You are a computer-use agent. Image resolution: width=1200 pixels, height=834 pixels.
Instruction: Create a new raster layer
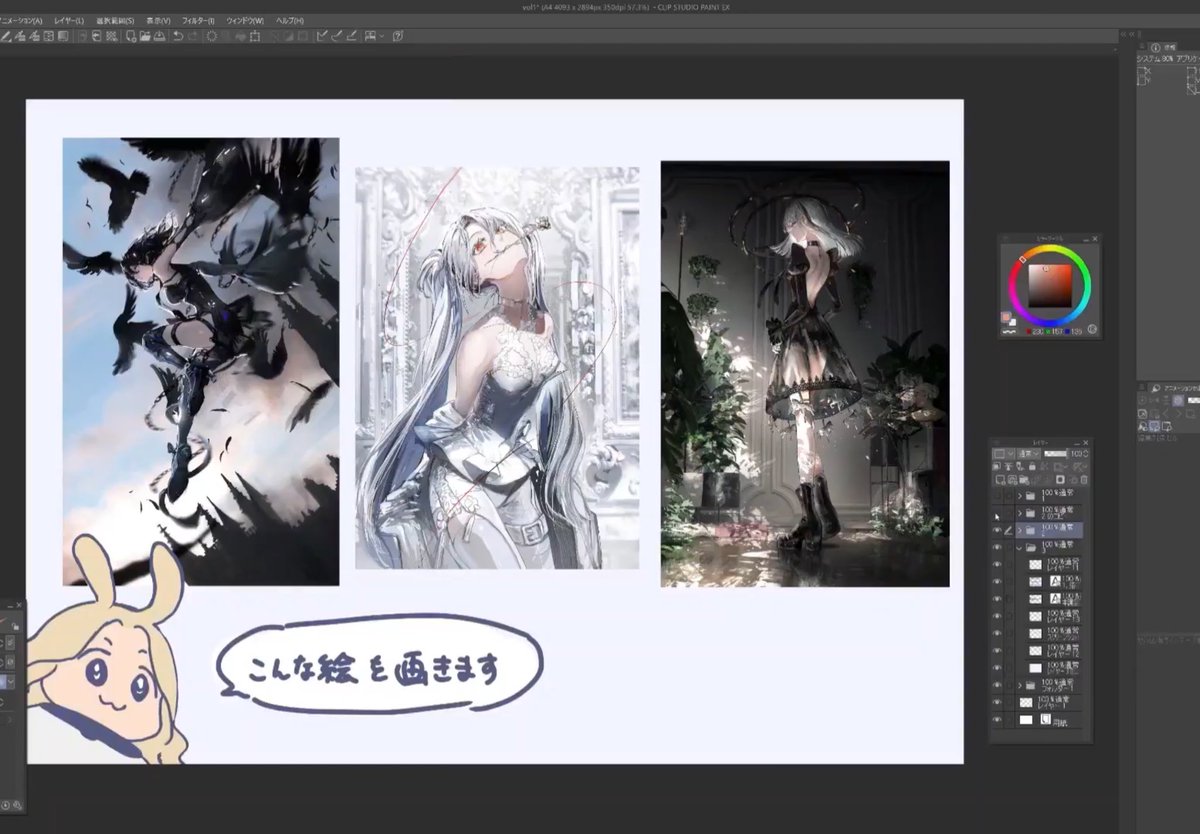999,479
